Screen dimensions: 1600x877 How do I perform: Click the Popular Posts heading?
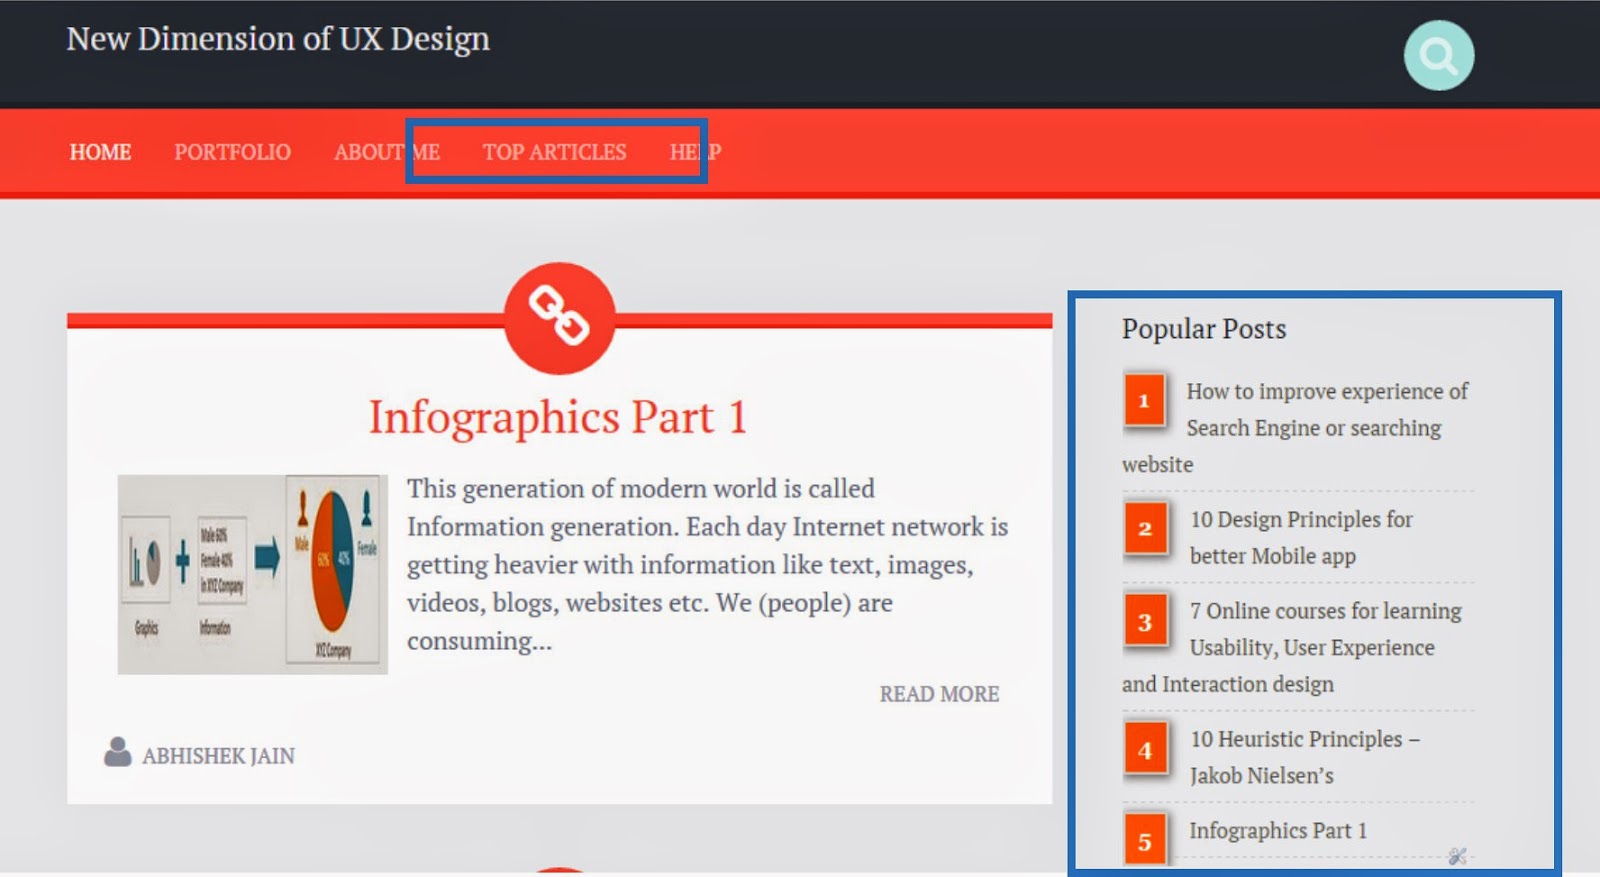click(1204, 329)
